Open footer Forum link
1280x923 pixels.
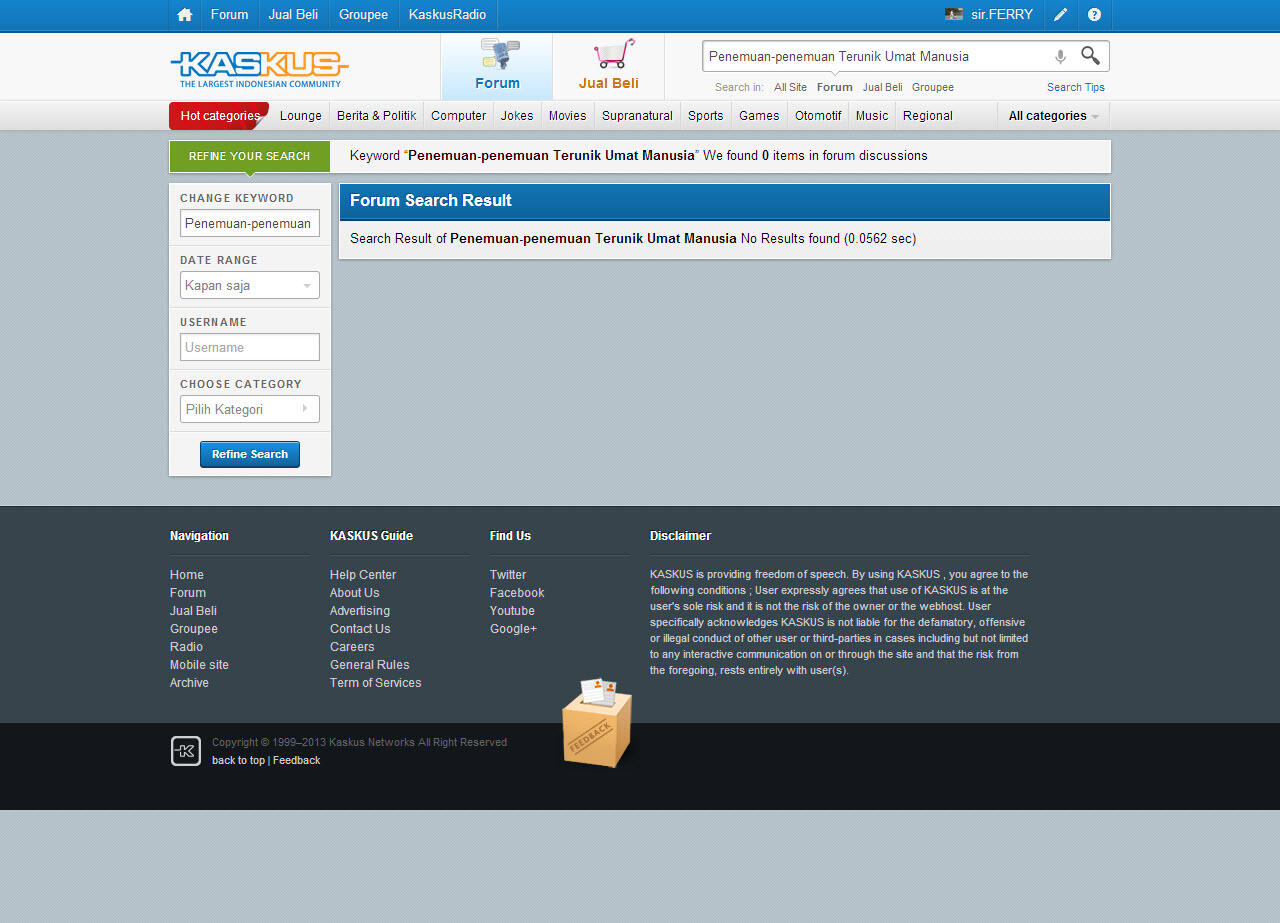tap(188, 593)
